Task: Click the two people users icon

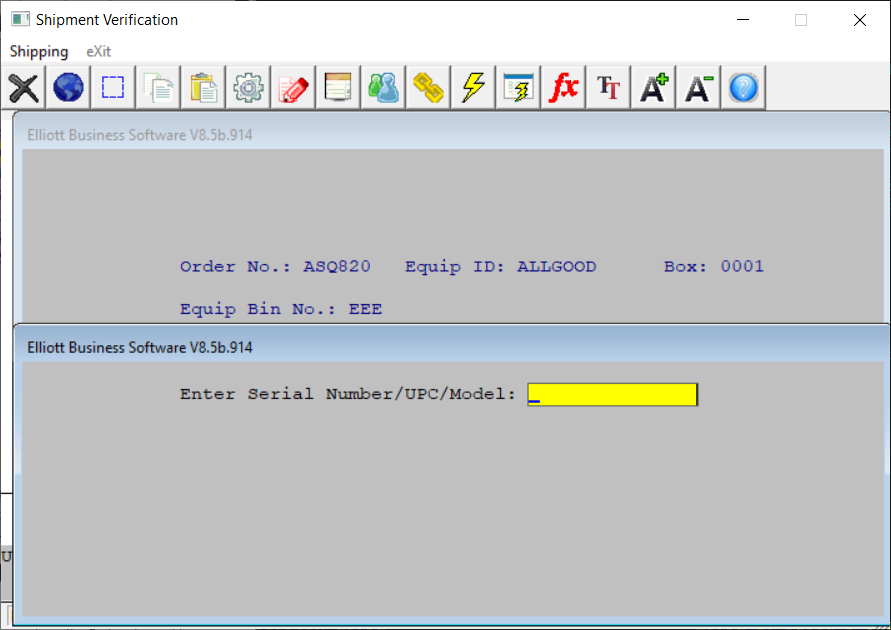Action: [x=384, y=87]
